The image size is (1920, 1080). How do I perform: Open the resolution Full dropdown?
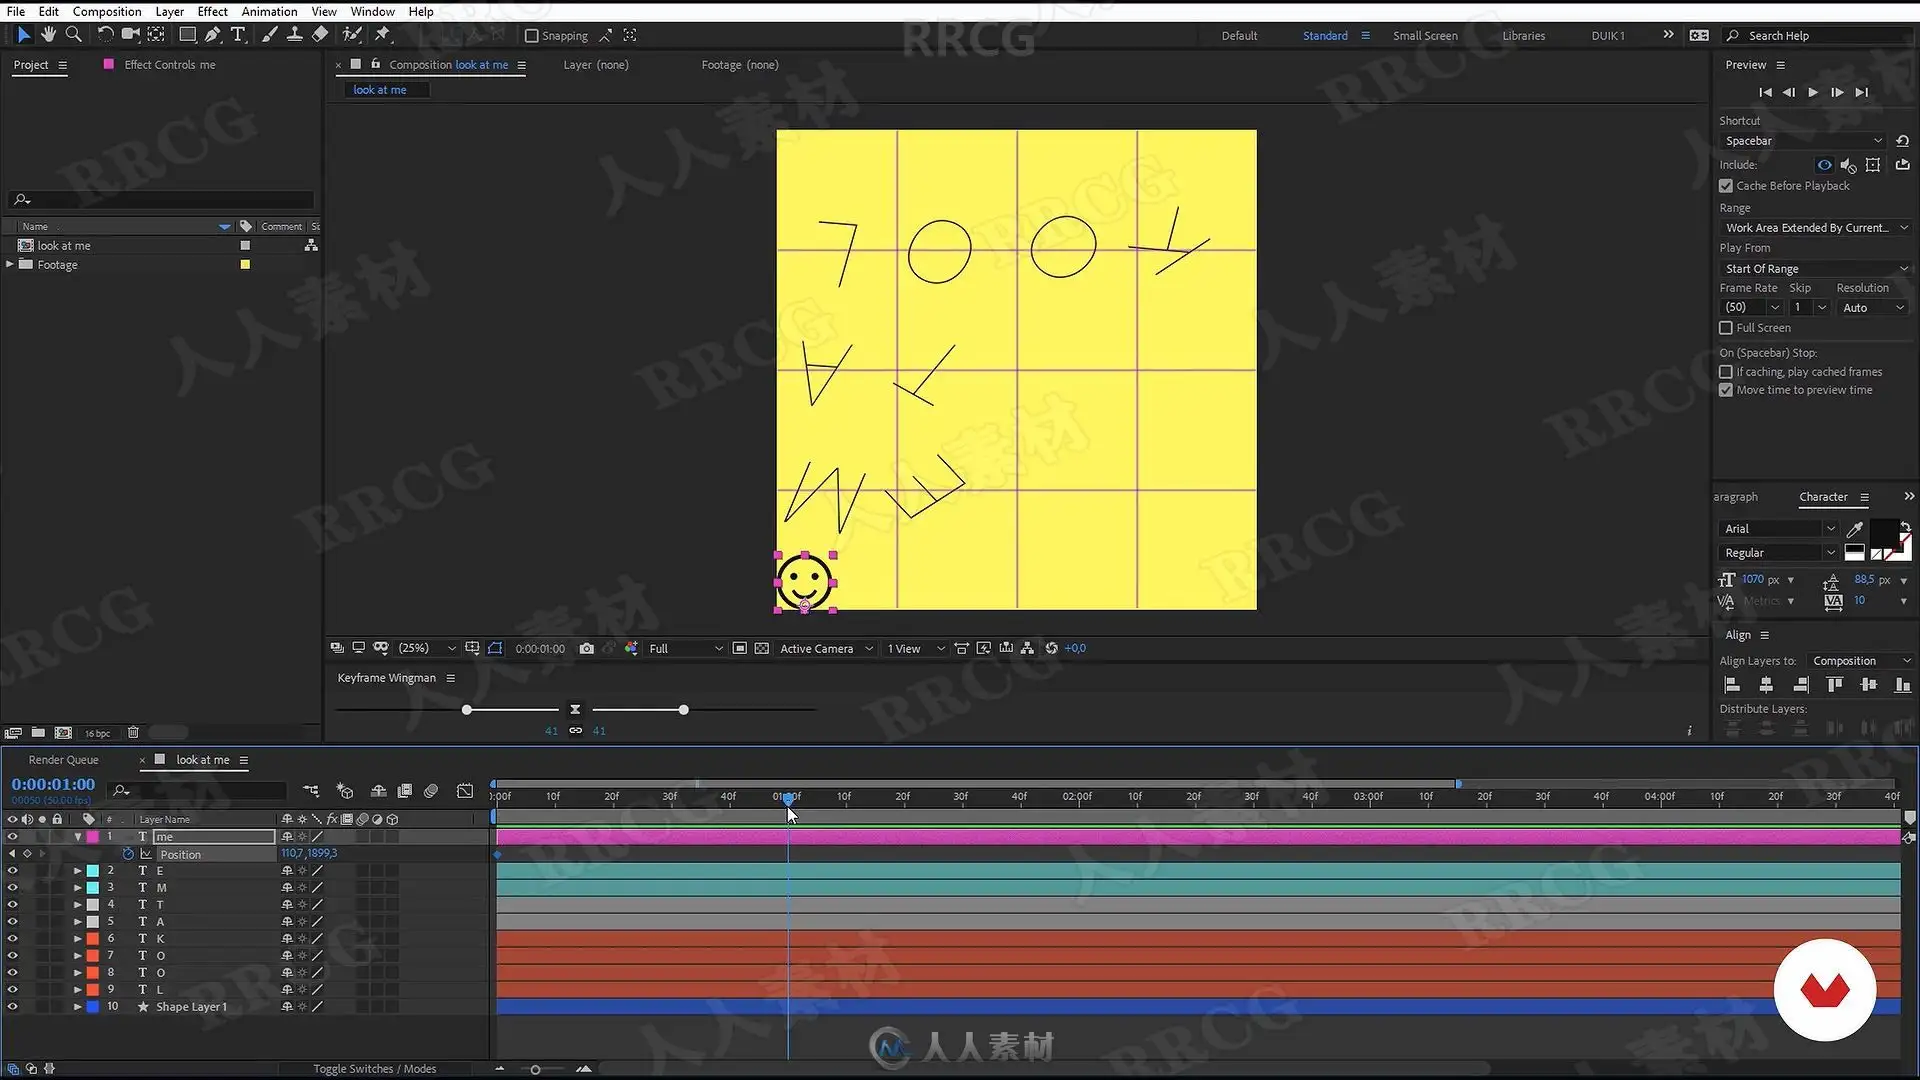click(x=685, y=649)
